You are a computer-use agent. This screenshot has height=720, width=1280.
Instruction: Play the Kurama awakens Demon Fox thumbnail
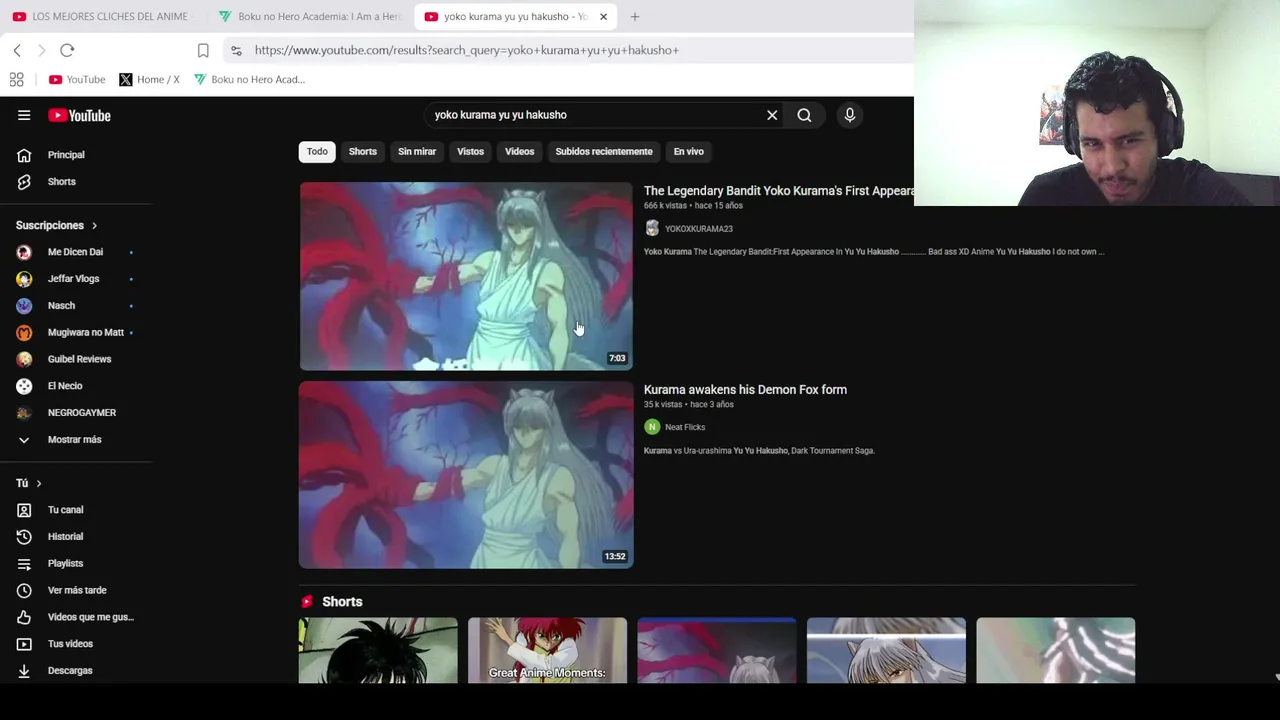pos(466,475)
